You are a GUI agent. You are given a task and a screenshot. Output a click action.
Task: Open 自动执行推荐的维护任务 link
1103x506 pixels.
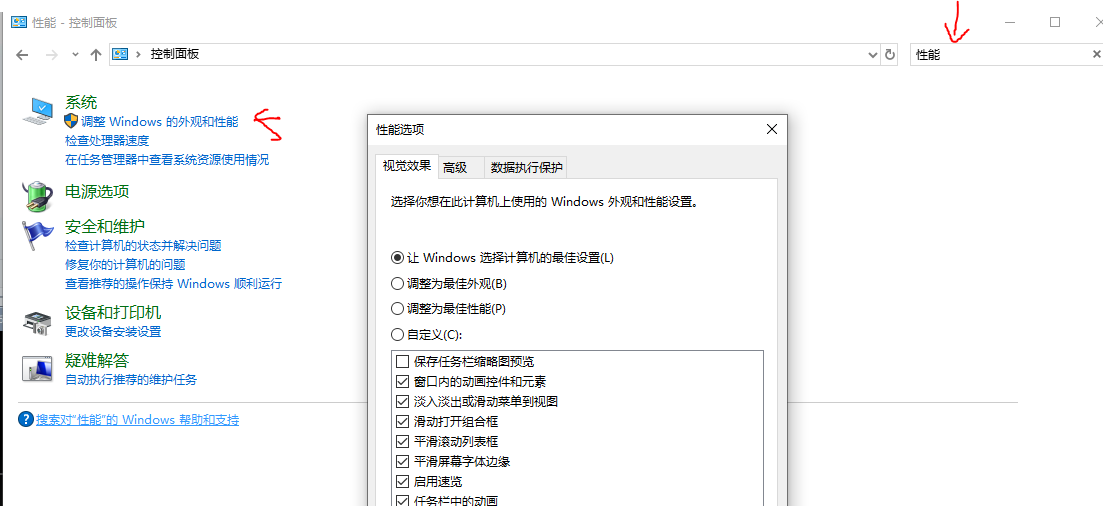pyautogui.click(x=131, y=380)
